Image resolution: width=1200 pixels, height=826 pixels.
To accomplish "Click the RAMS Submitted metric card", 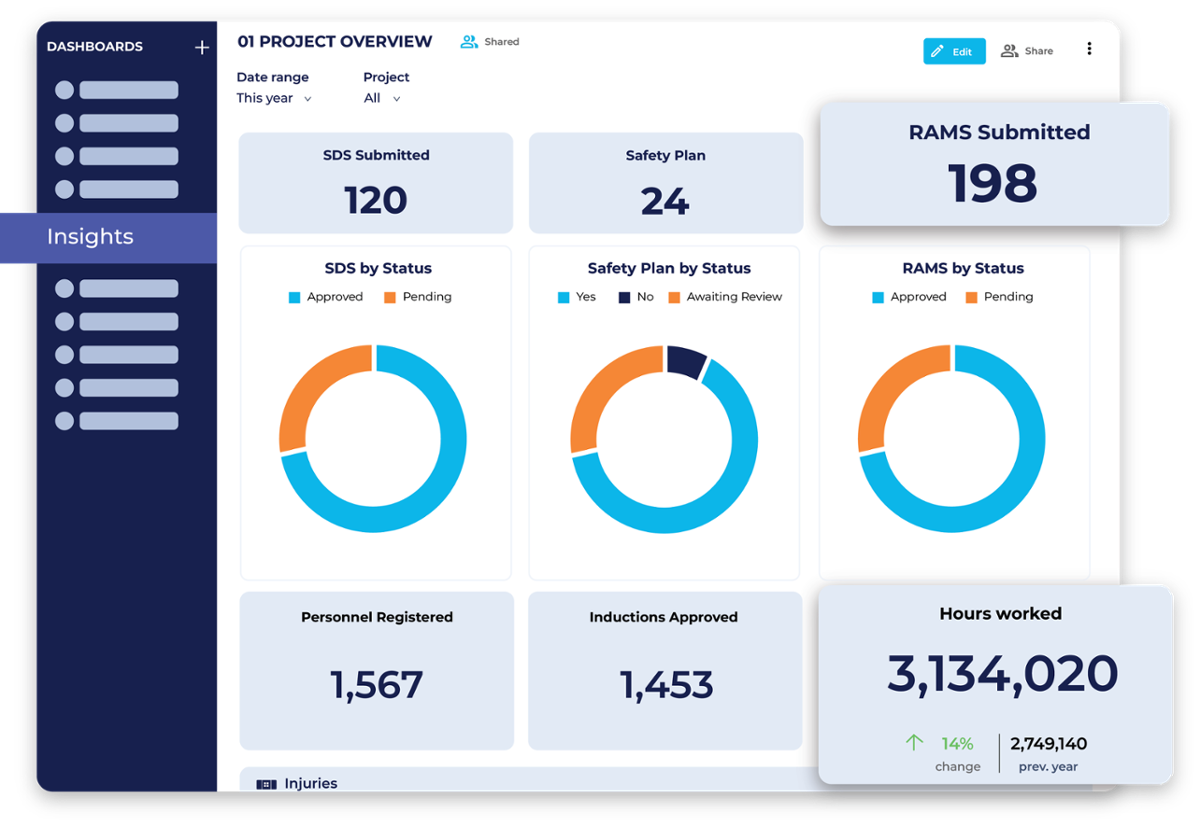I will tap(994, 163).
